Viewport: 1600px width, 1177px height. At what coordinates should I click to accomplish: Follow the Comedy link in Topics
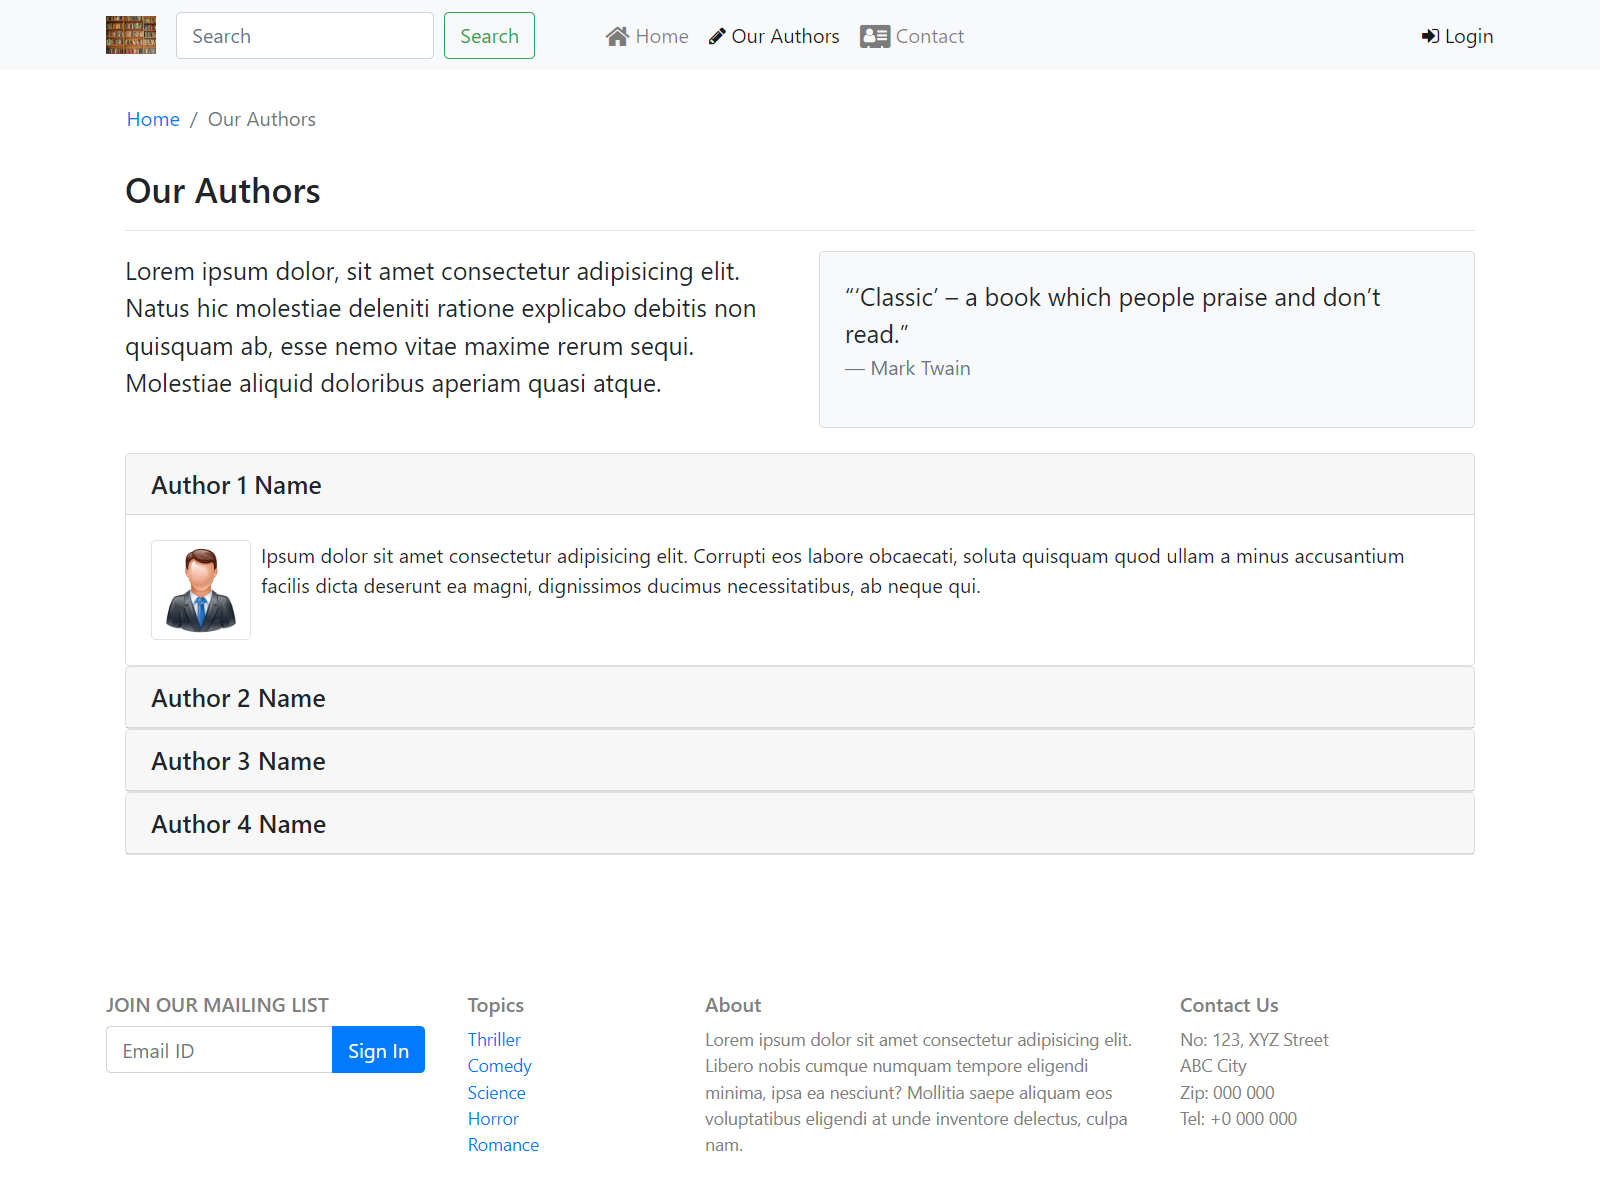(499, 1065)
